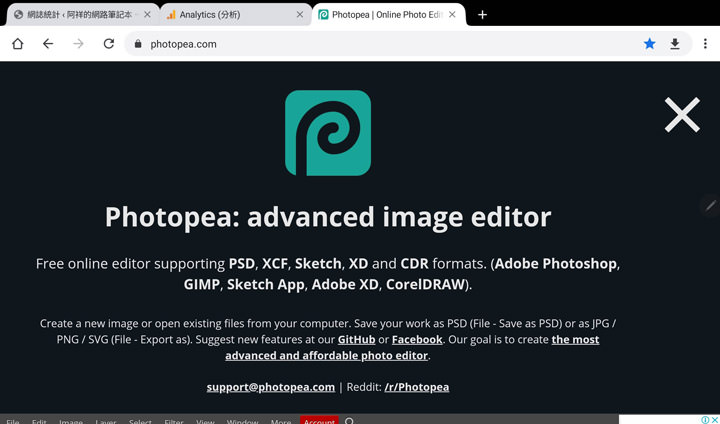
Task: Open the Image menu
Action: pos(71,421)
